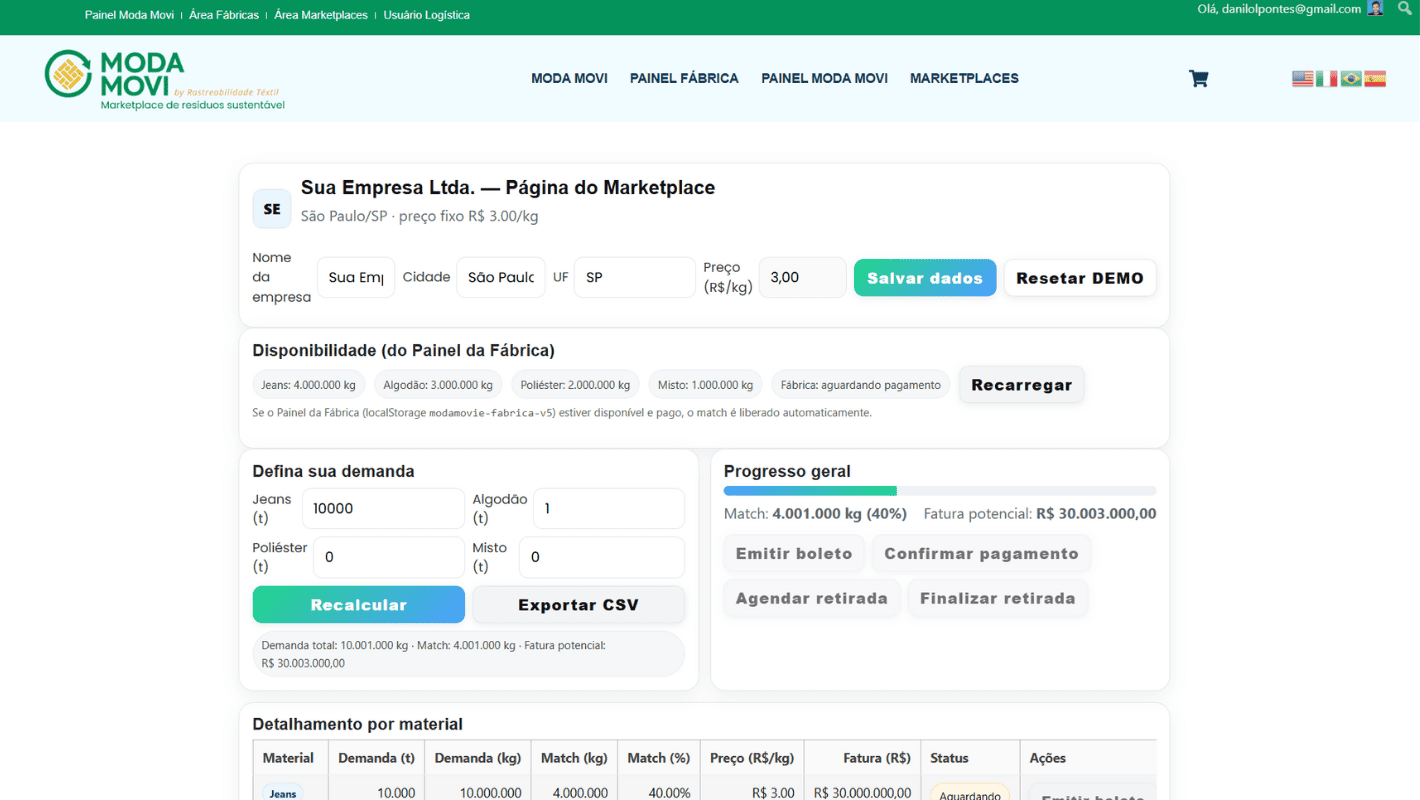Select the US flag language option
1420x800 pixels.
pos(1303,77)
